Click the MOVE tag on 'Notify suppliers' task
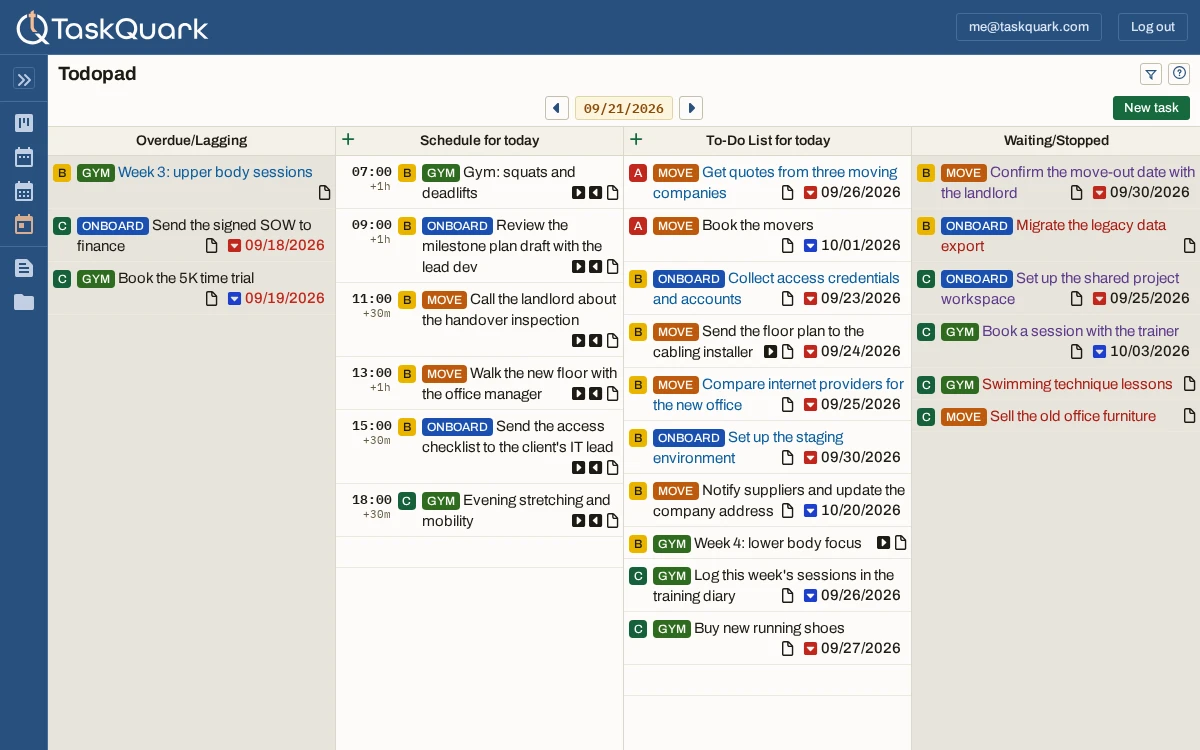The width and height of the screenshot is (1200, 750). click(676, 491)
